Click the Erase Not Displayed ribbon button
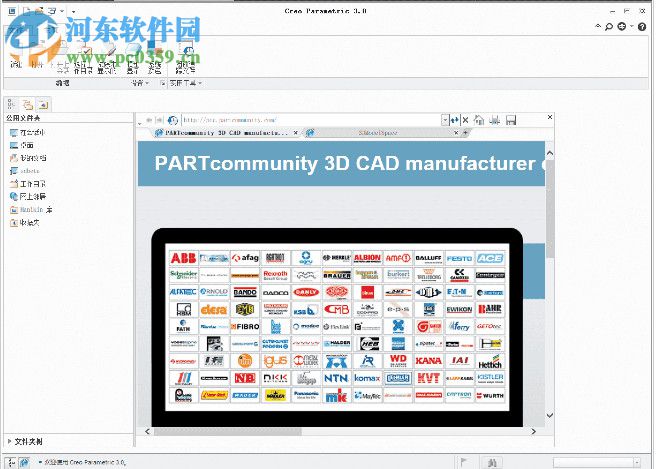The image size is (660, 469). [106, 57]
